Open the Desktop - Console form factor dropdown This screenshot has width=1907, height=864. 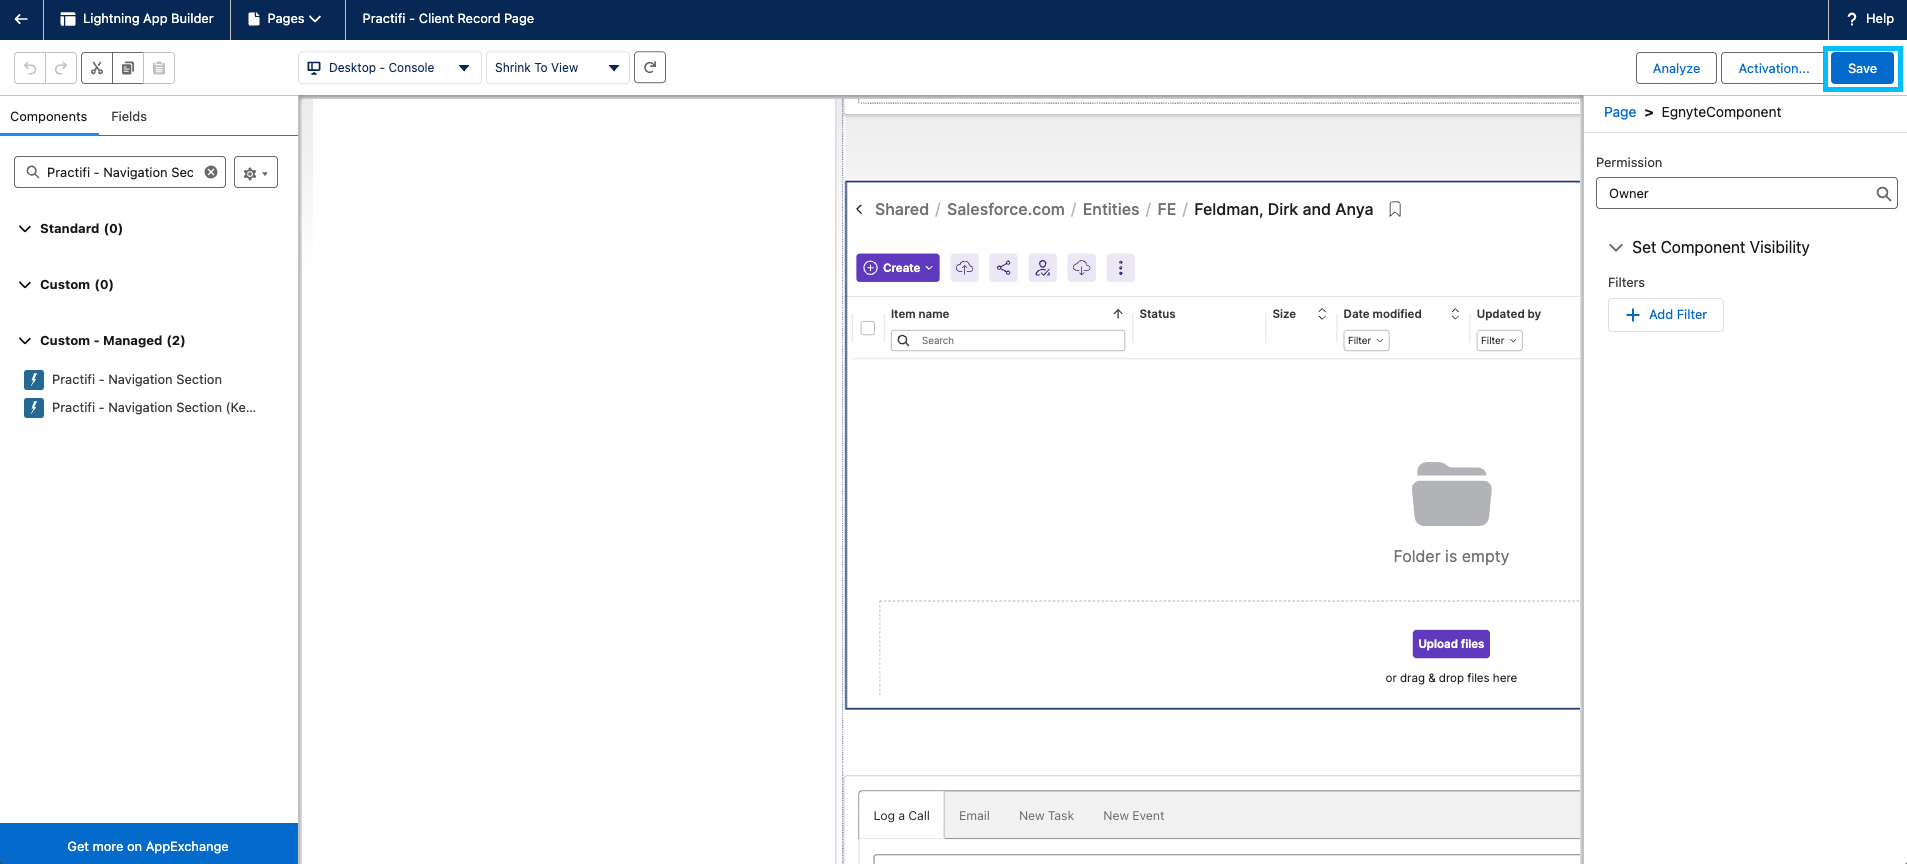[x=389, y=68]
